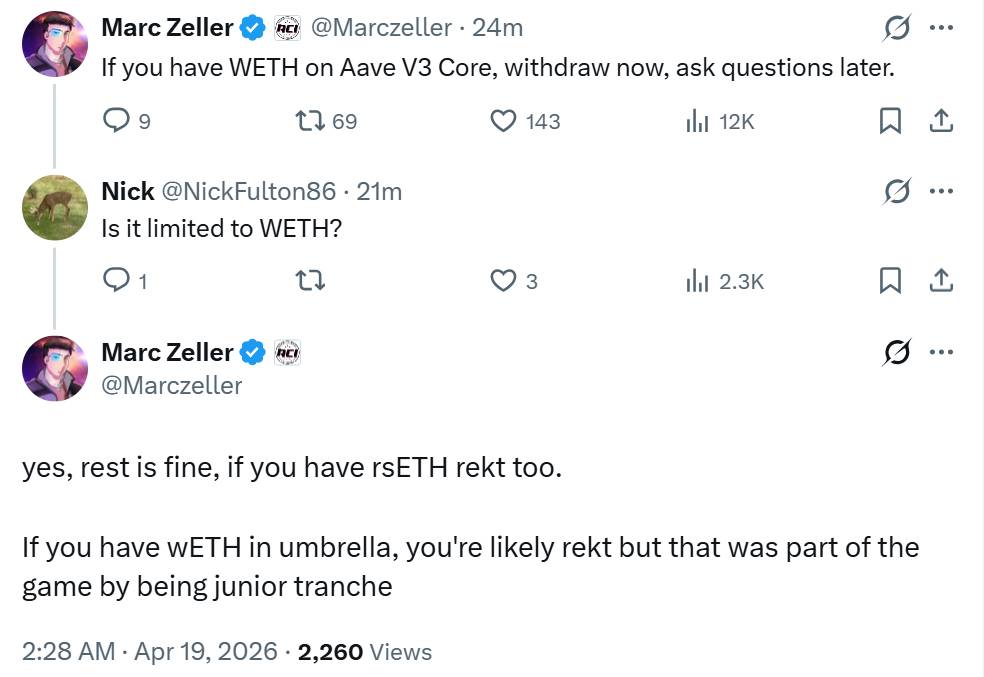Image resolution: width=984 pixels, height=677 pixels.
Task: Reply to Nick's question tweet
Action: click(x=118, y=281)
